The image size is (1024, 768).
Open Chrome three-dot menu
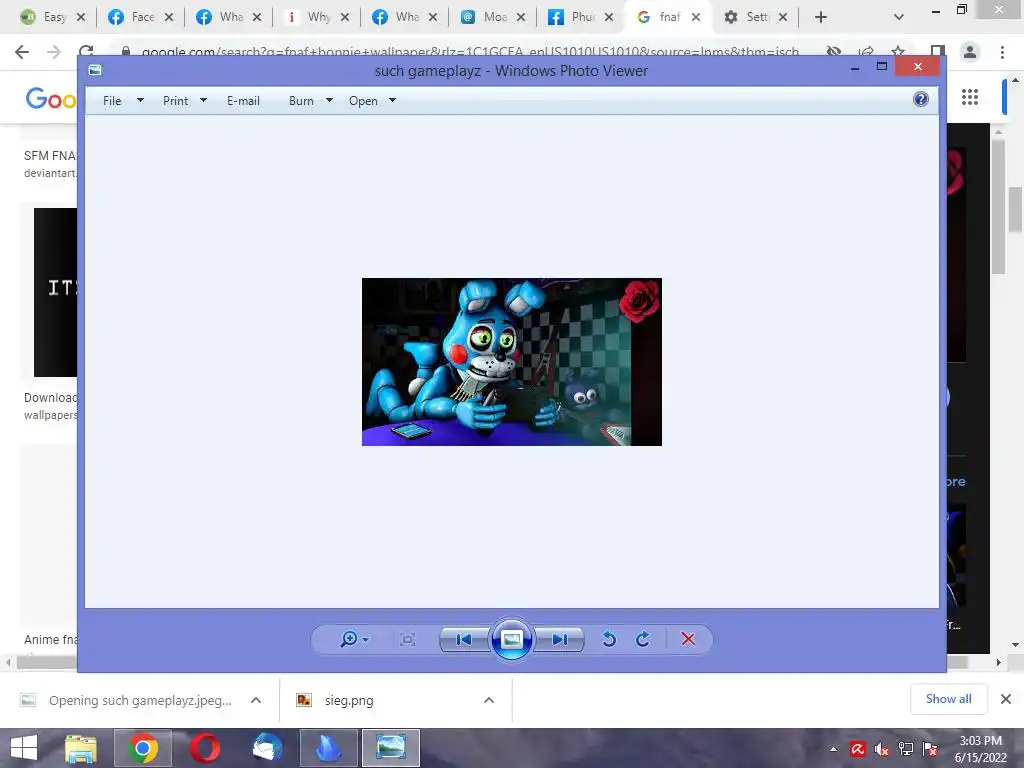point(1002,52)
